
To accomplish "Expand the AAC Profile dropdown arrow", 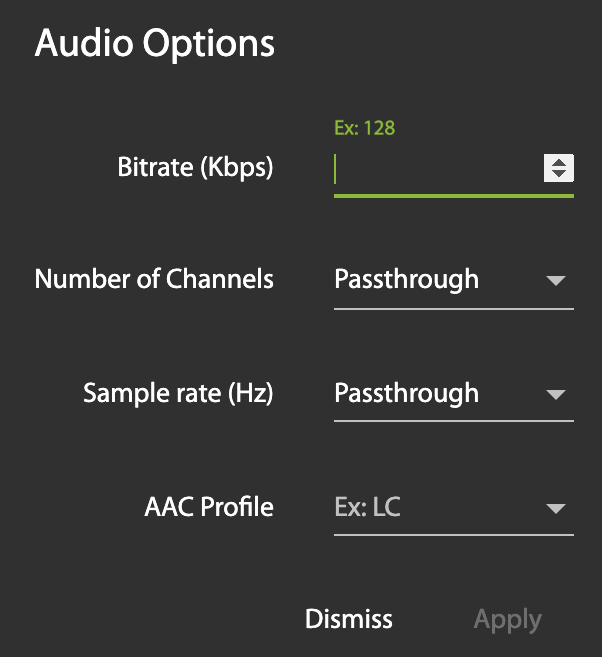I will 557,509.
